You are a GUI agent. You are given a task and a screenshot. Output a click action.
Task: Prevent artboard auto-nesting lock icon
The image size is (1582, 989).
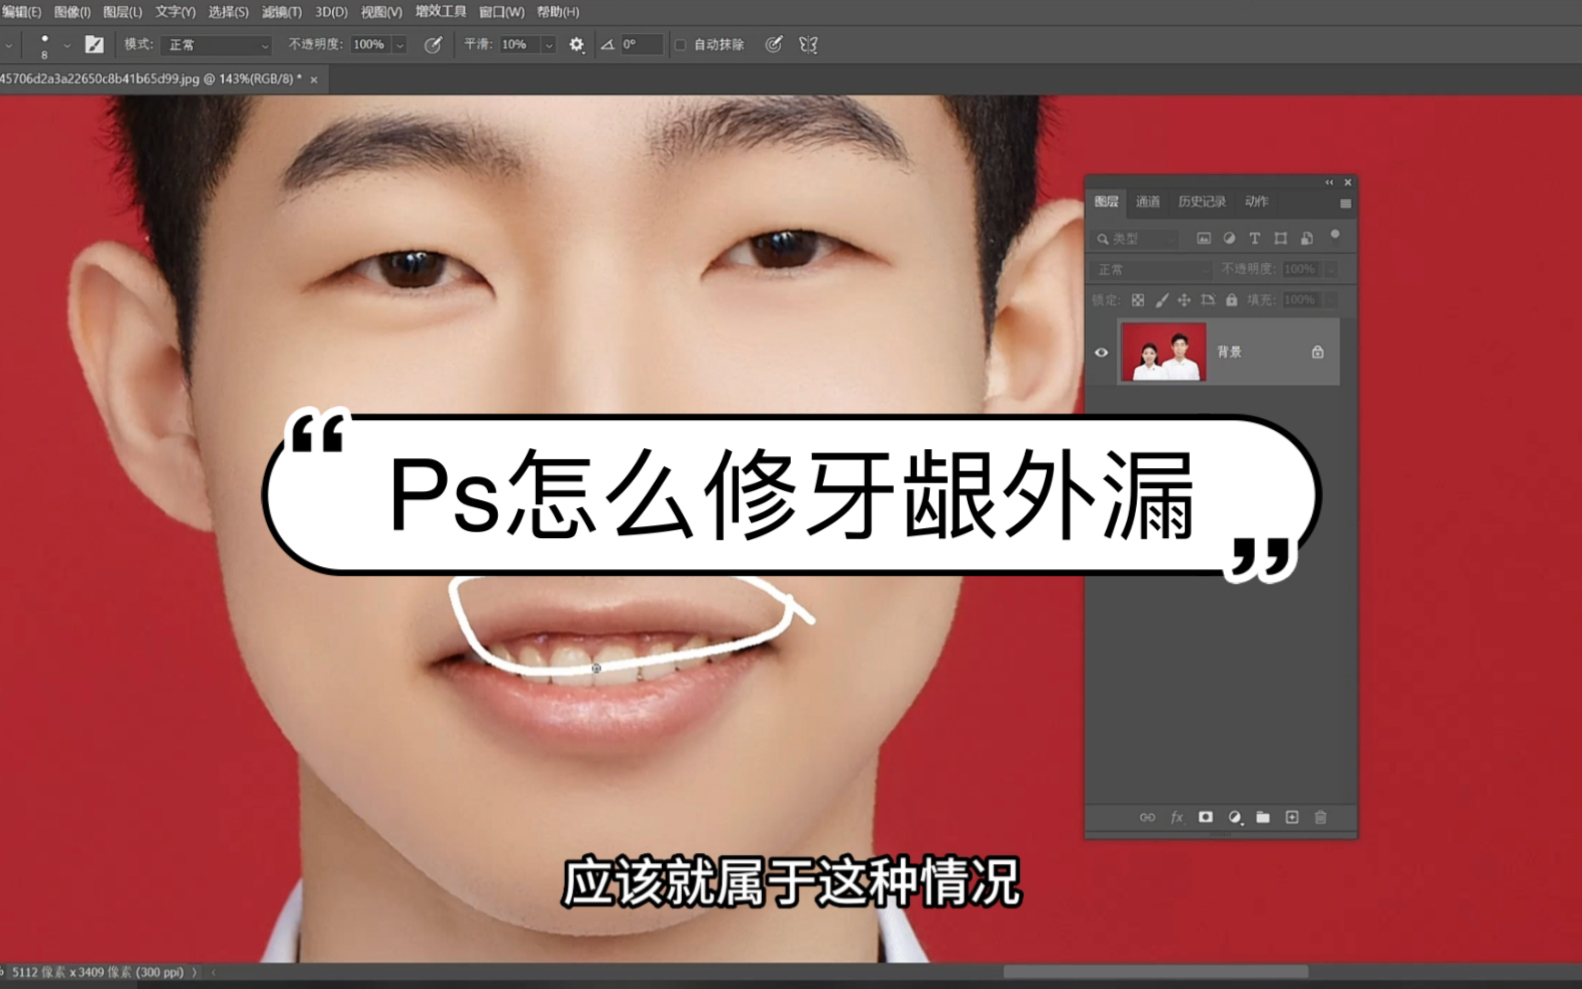point(1208,300)
